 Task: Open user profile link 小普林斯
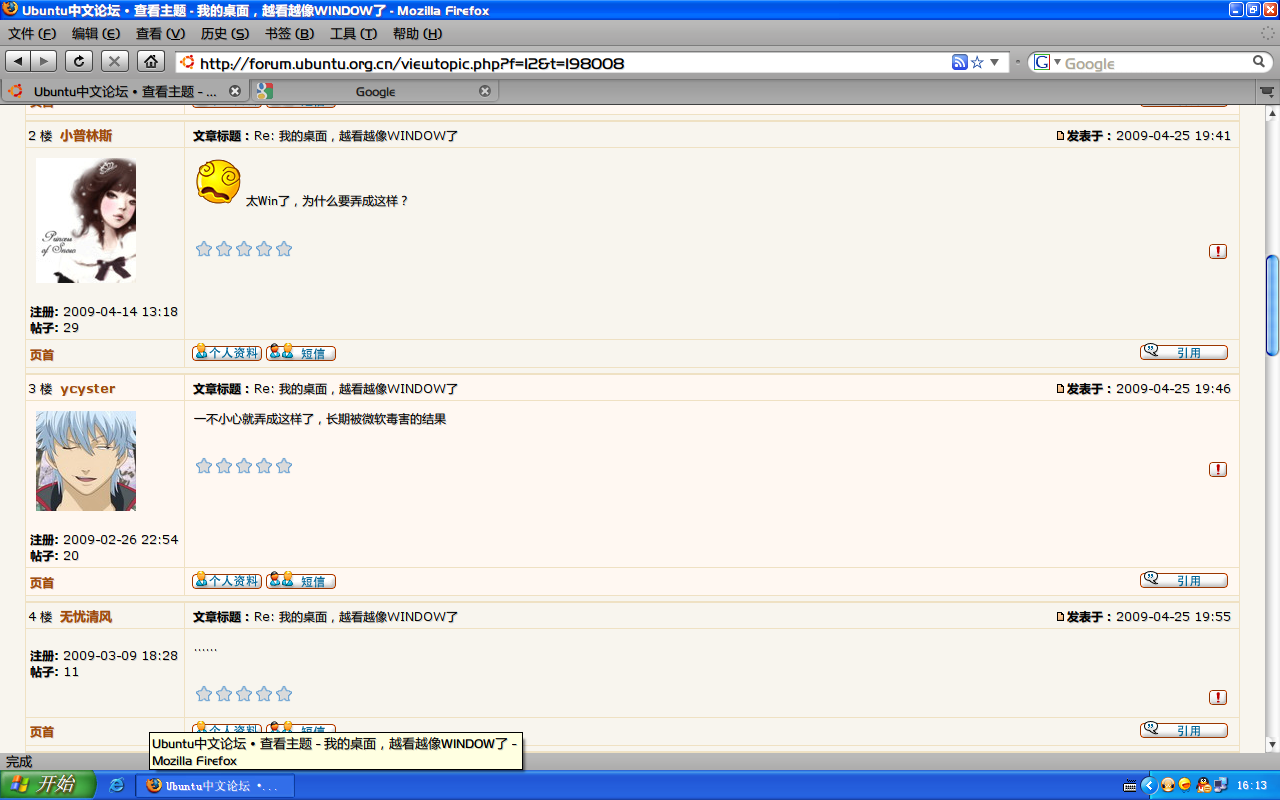click(86, 136)
